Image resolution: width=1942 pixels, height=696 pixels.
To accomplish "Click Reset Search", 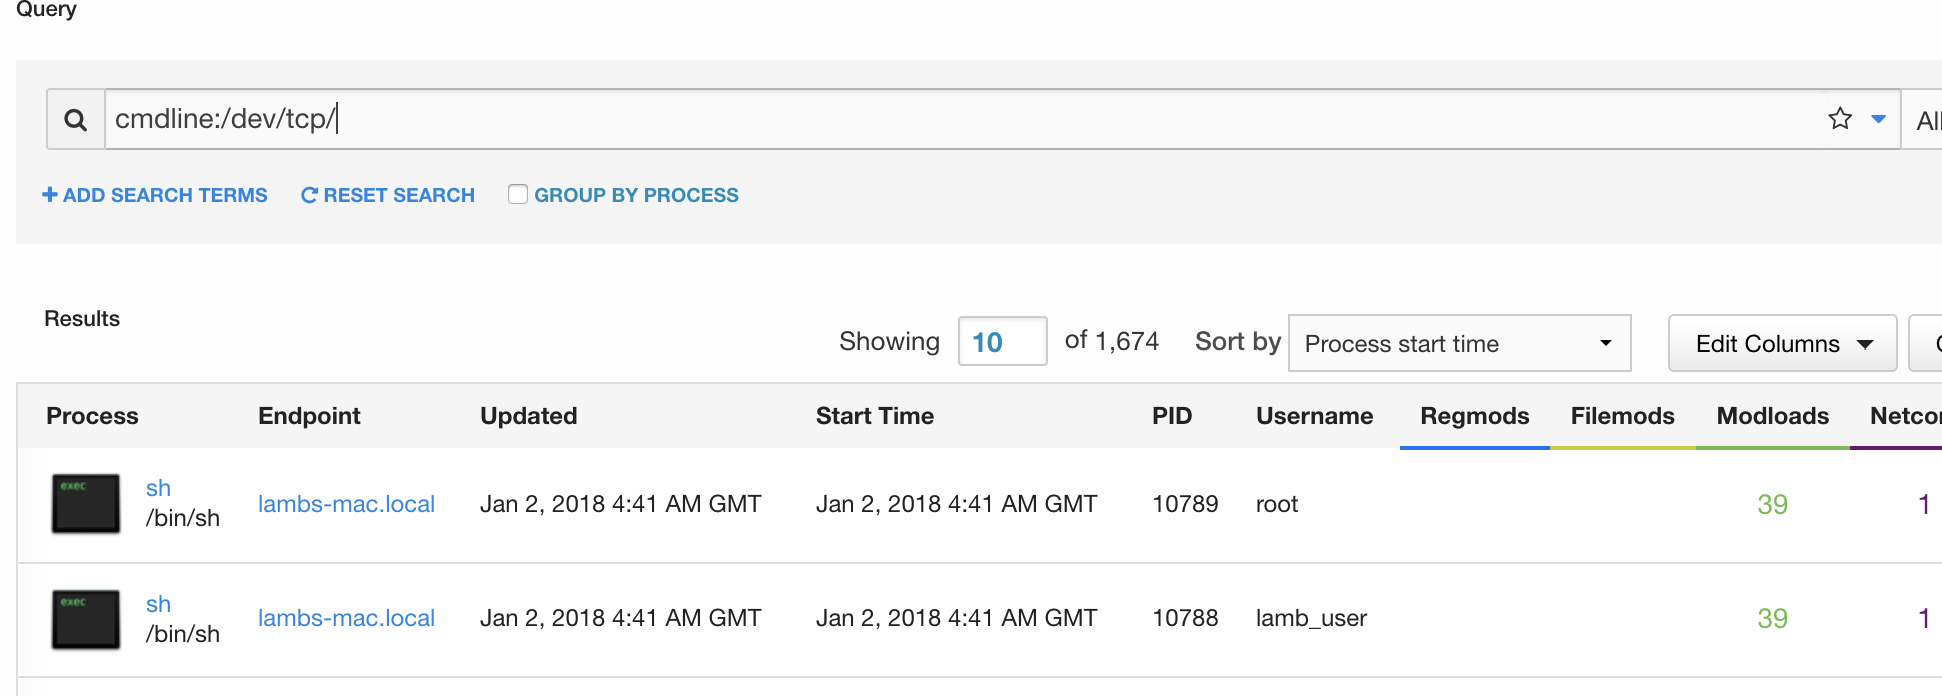I will 388,195.
